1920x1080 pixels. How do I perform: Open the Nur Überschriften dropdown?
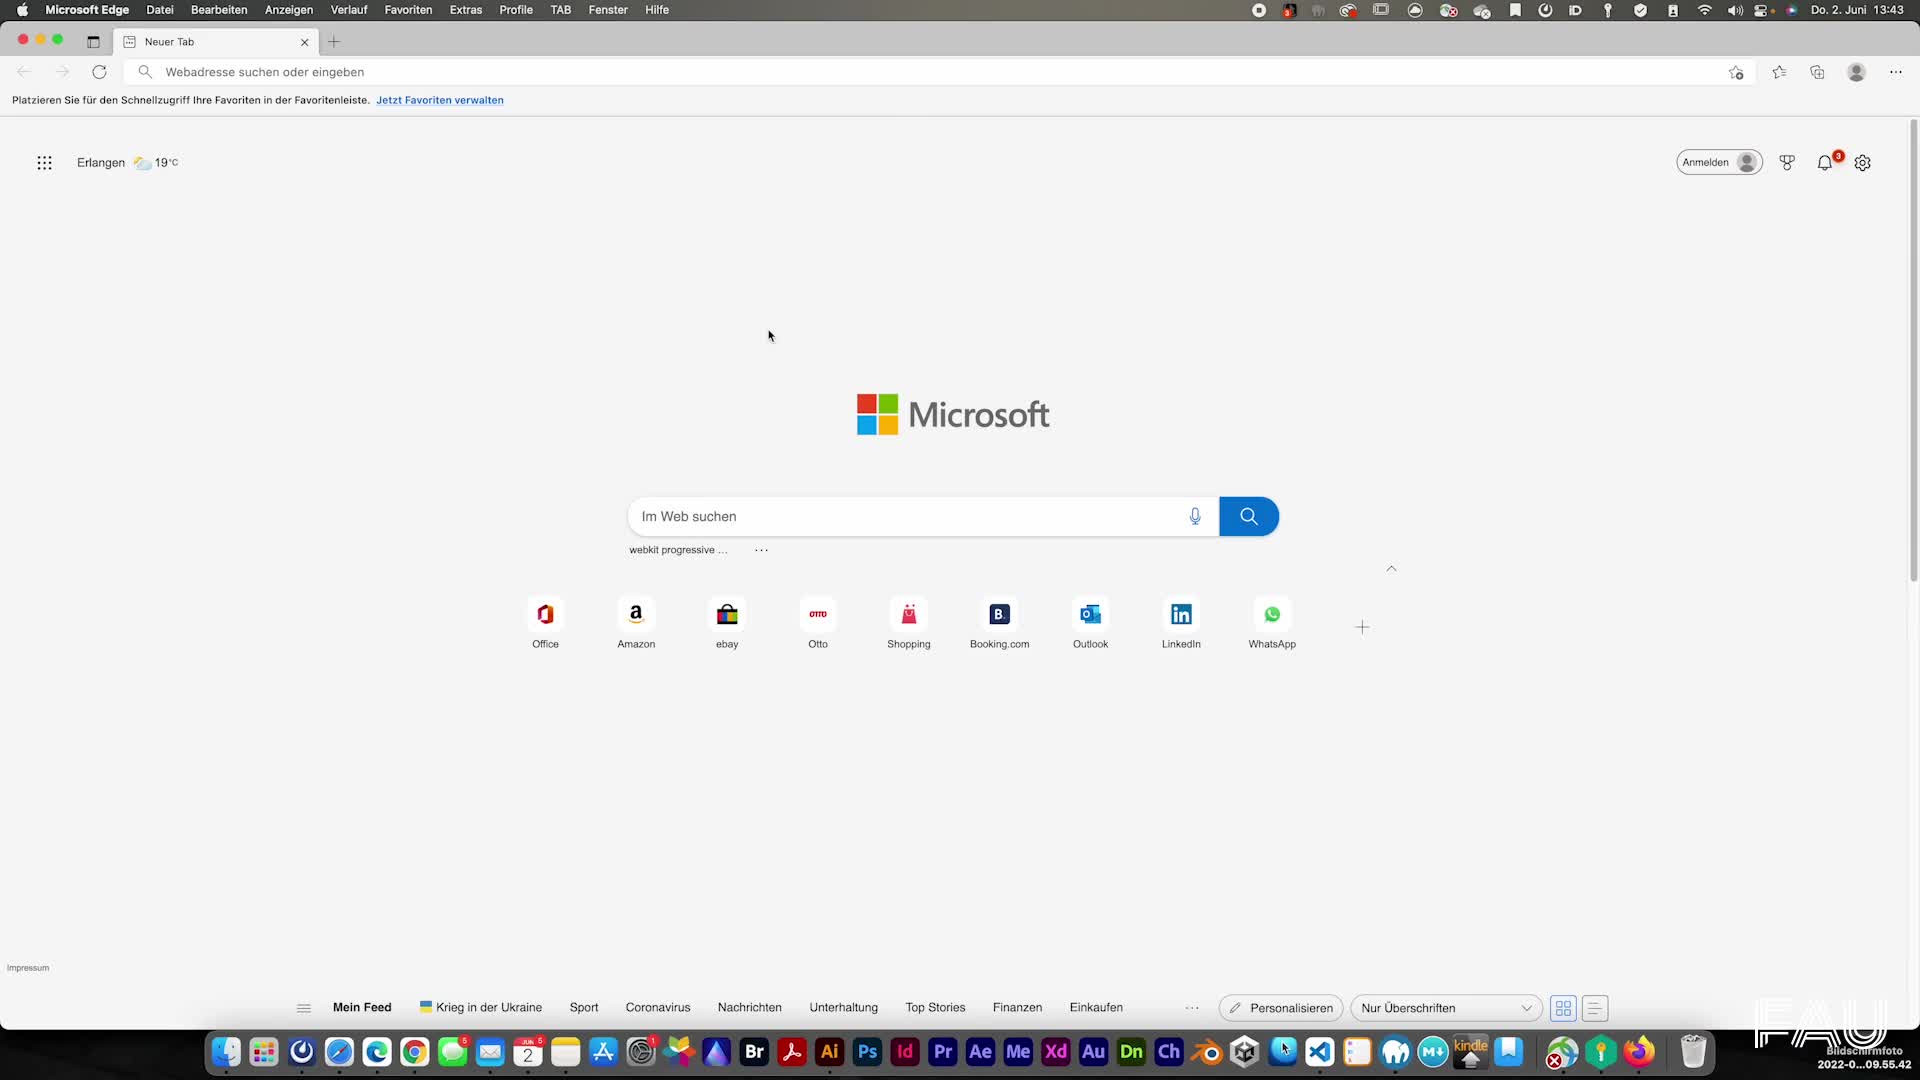tap(1444, 1007)
